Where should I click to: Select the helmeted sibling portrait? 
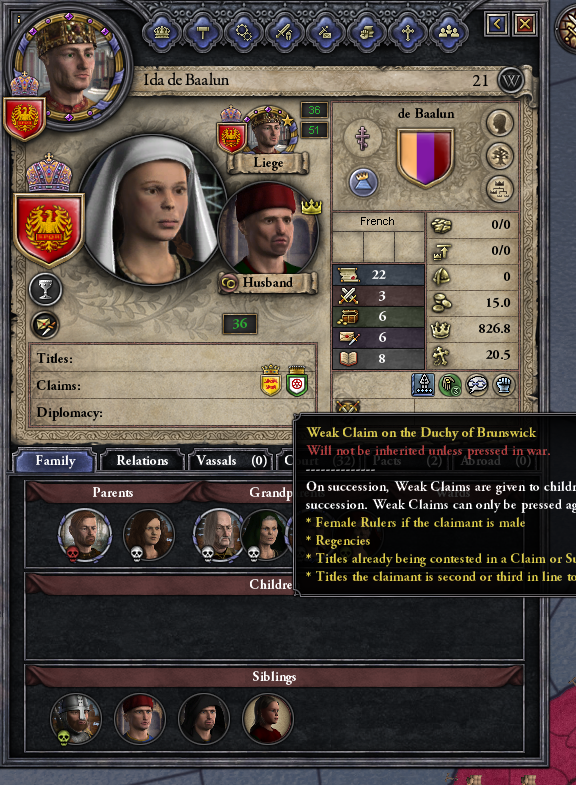pos(76,718)
